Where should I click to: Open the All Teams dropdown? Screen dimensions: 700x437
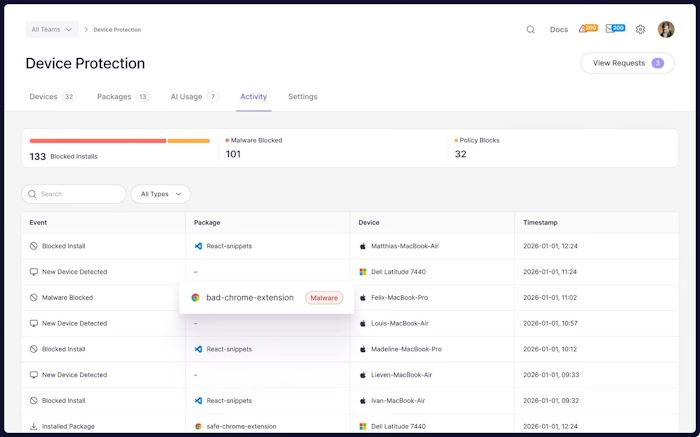52,29
